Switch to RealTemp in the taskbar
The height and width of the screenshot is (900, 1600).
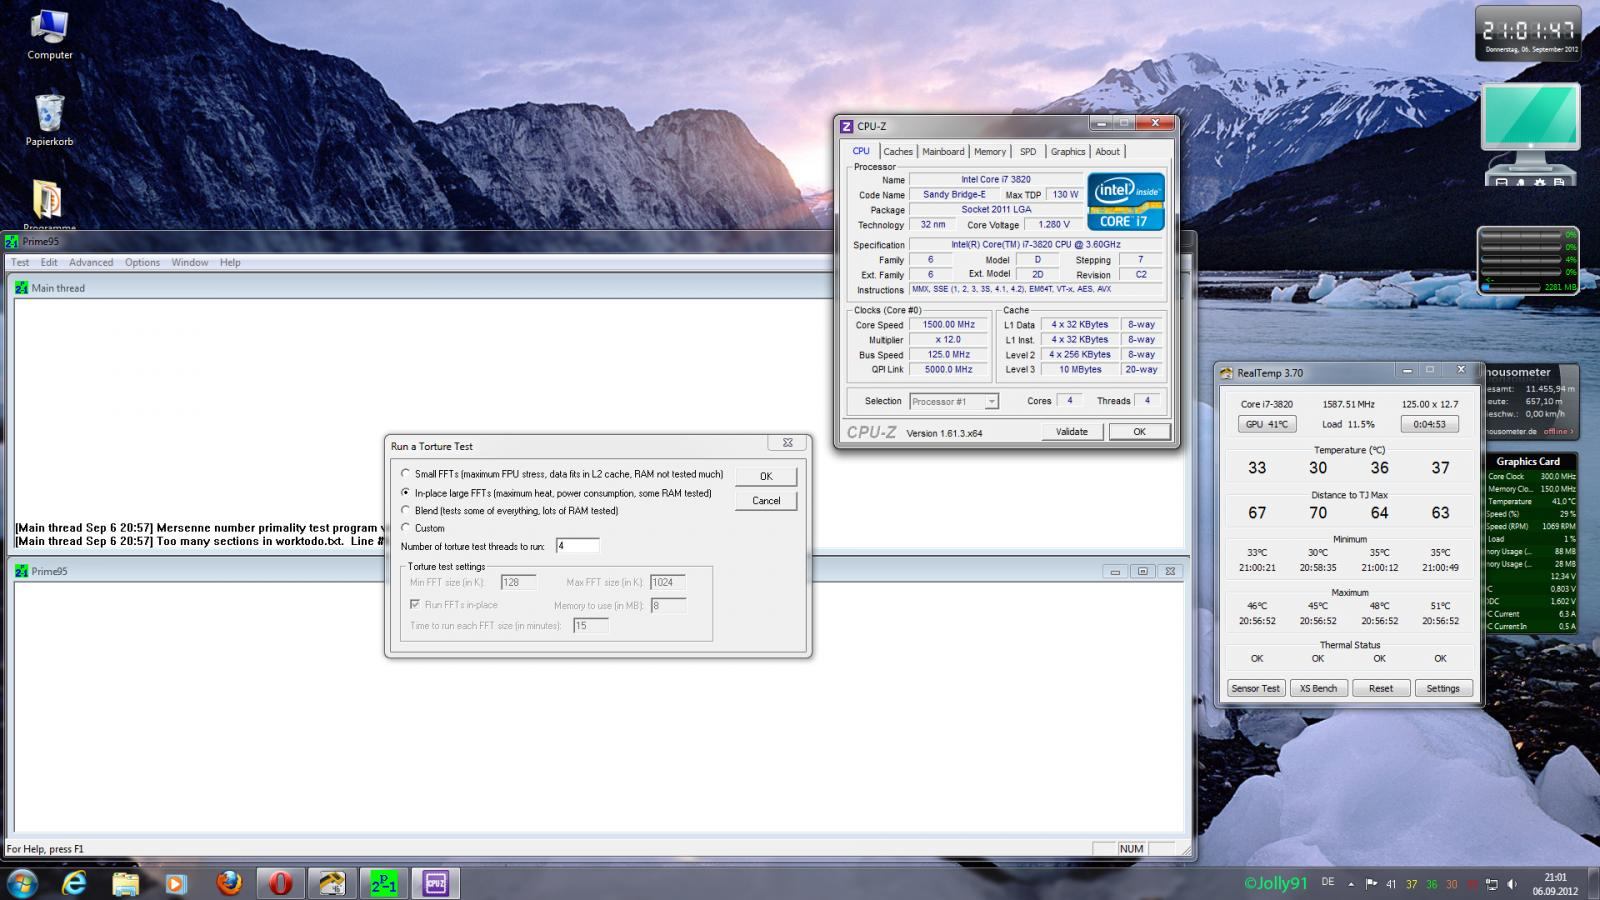[332, 883]
